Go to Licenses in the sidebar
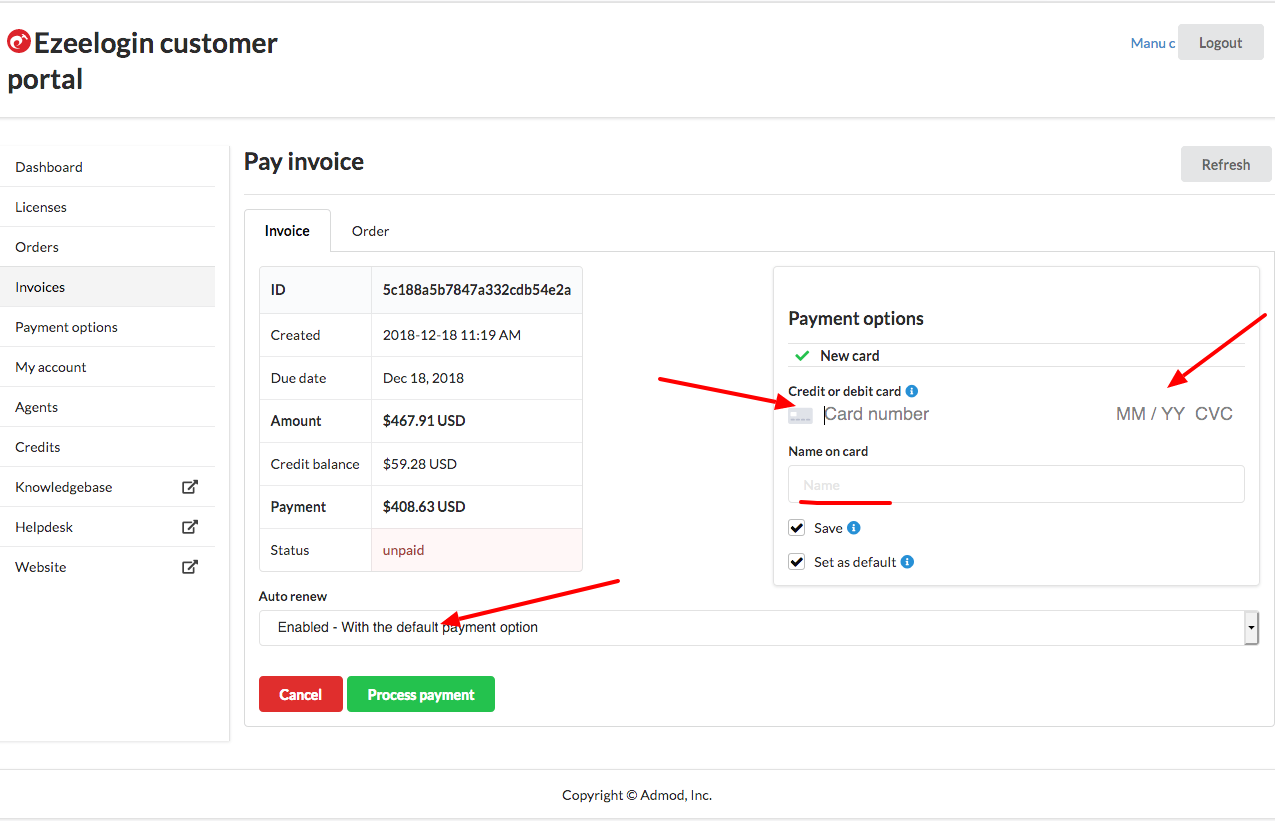The image size is (1275, 821). coord(107,207)
